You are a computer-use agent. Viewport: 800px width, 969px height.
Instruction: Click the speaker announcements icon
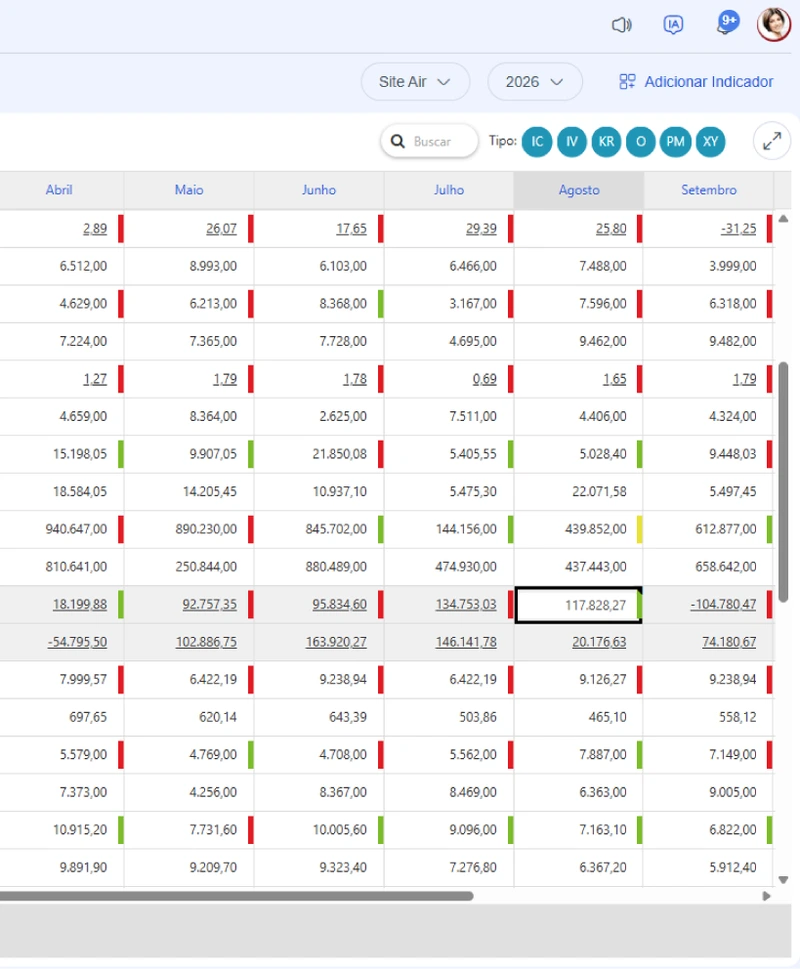(x=621, y=25)
